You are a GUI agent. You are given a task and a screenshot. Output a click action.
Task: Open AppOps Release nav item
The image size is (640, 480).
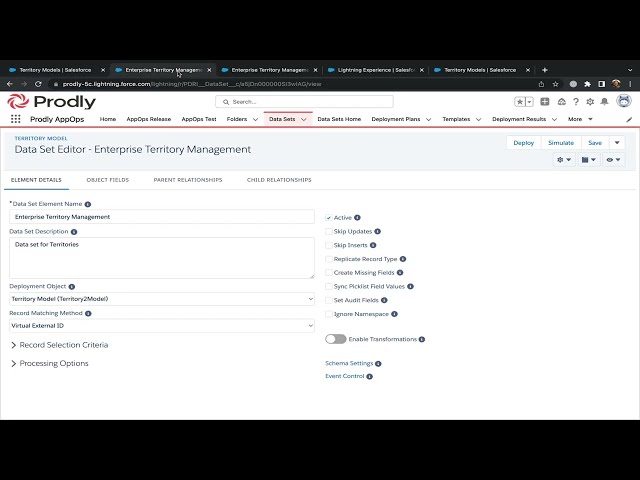pyautogui.click(x=149, y=119)
